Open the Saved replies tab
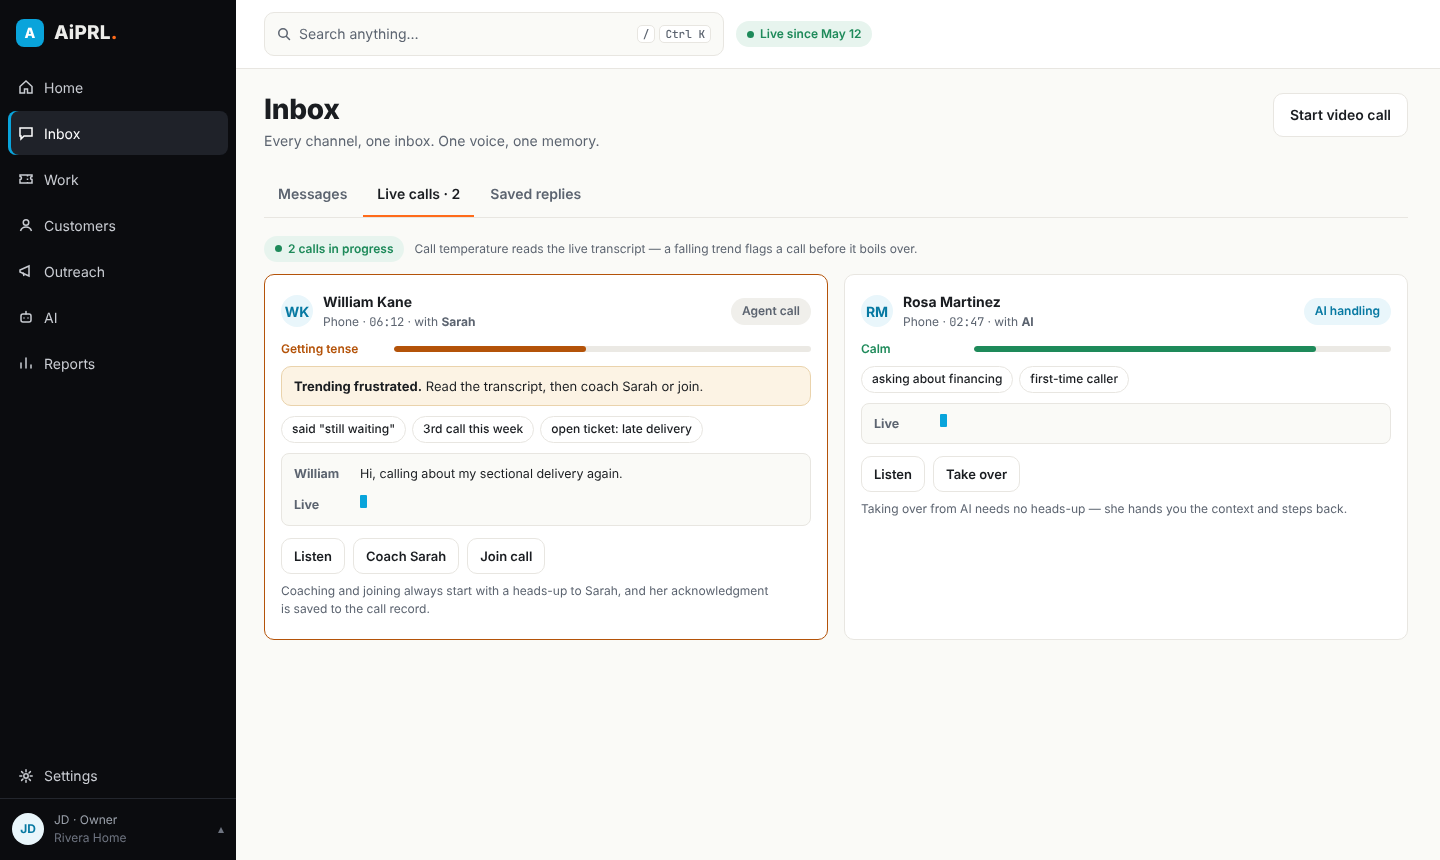 click(x=535, y=194)
